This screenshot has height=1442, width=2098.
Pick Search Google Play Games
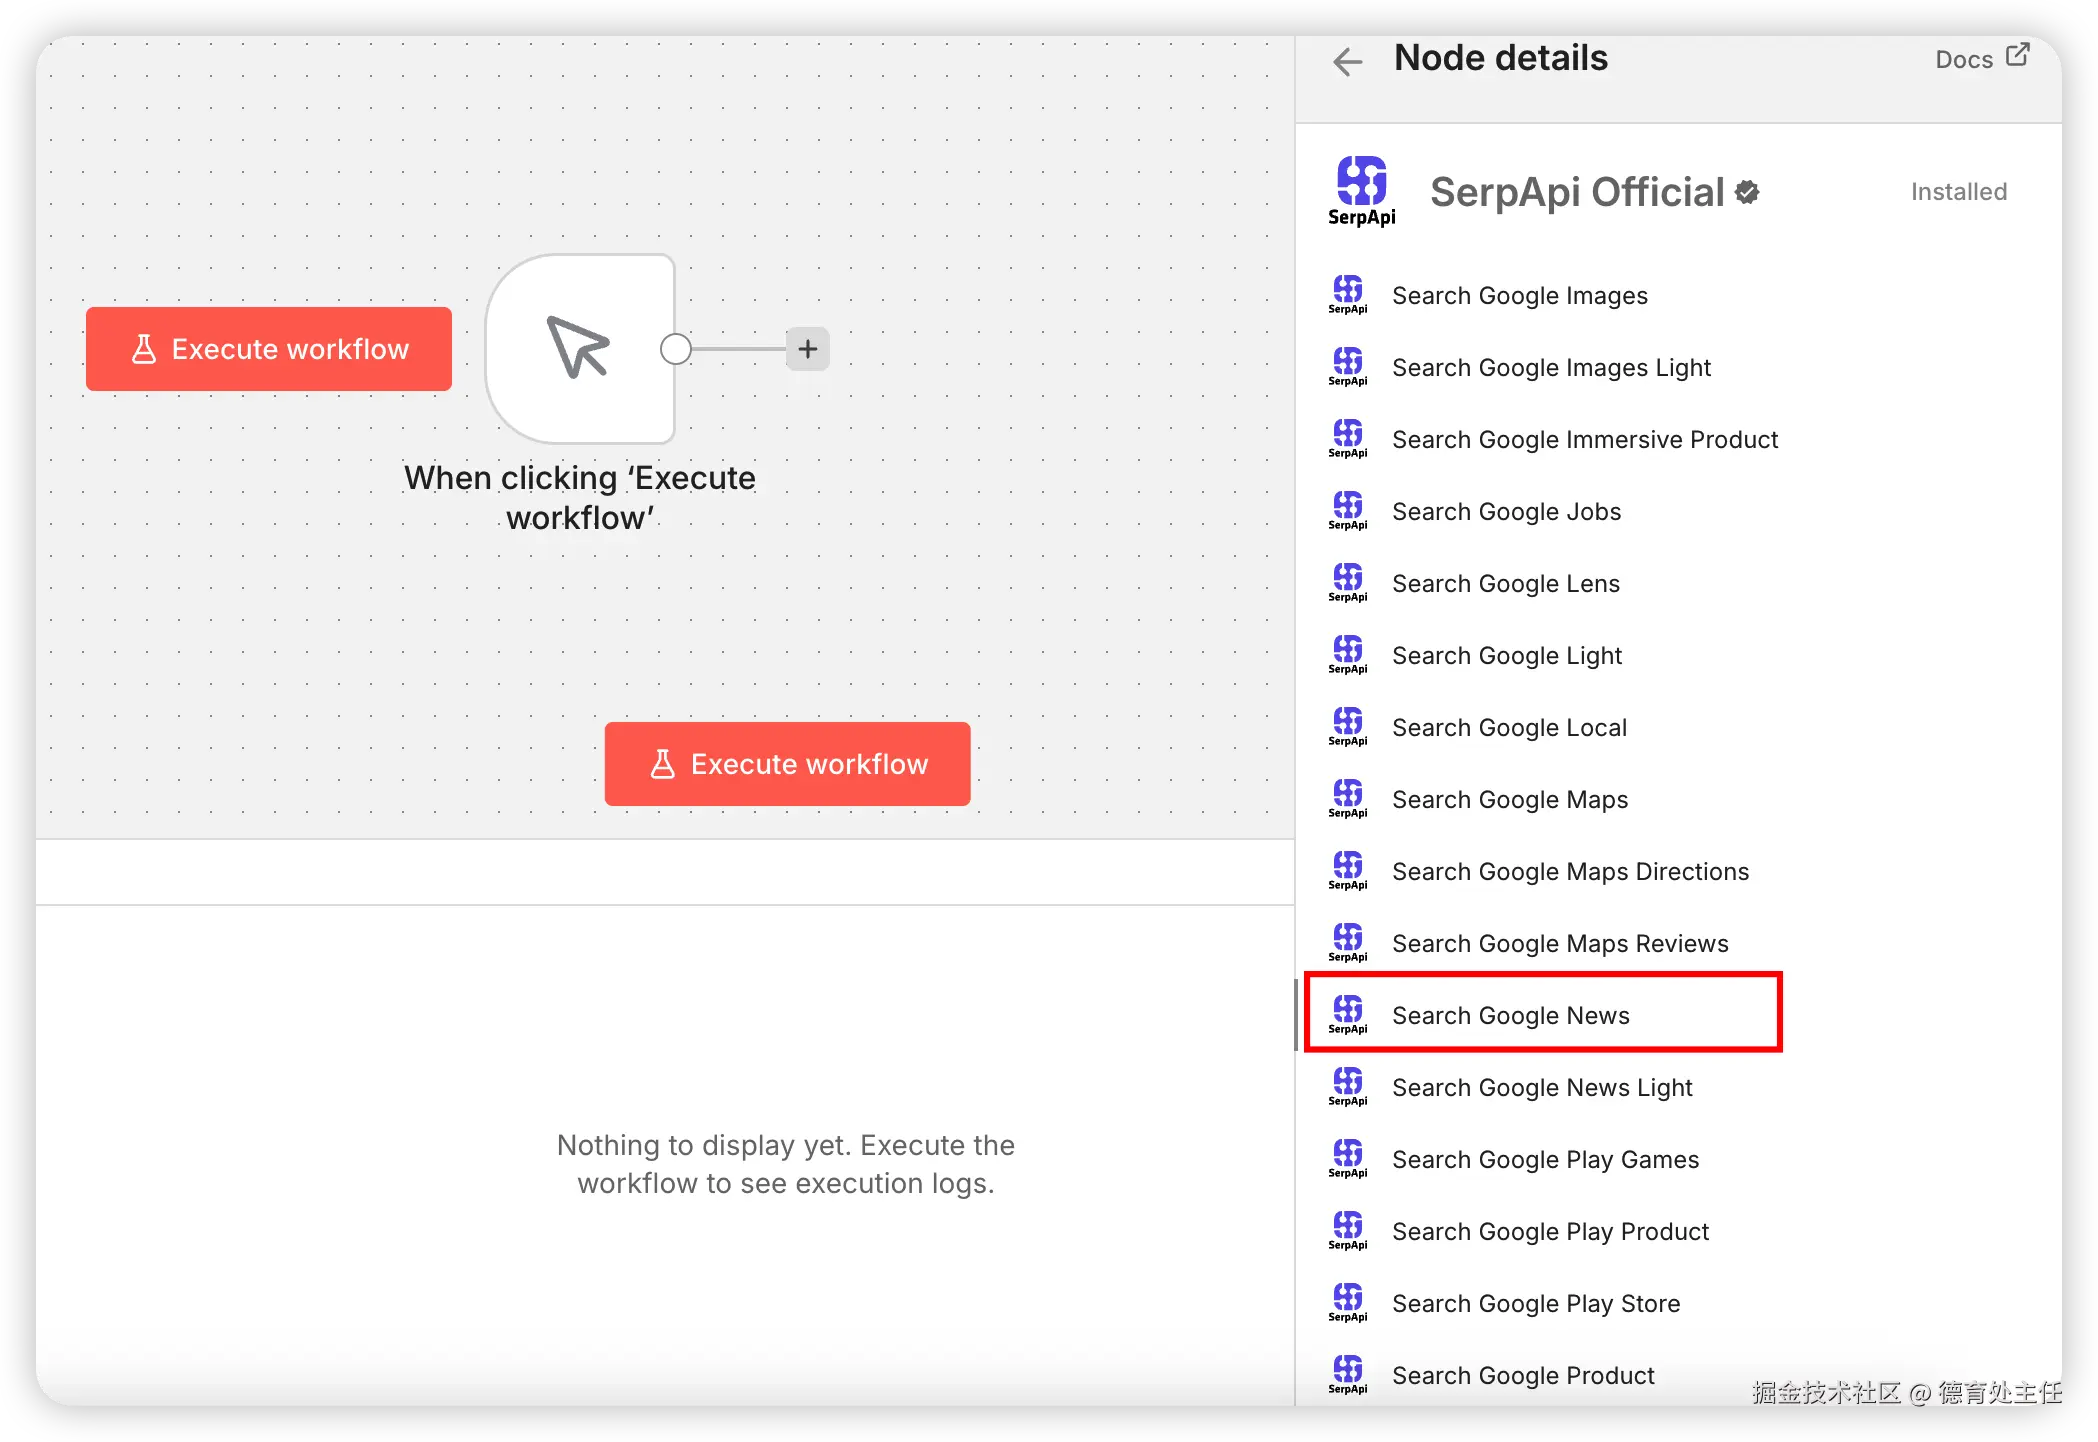pyautogui.click(x=1545, y=1159)
